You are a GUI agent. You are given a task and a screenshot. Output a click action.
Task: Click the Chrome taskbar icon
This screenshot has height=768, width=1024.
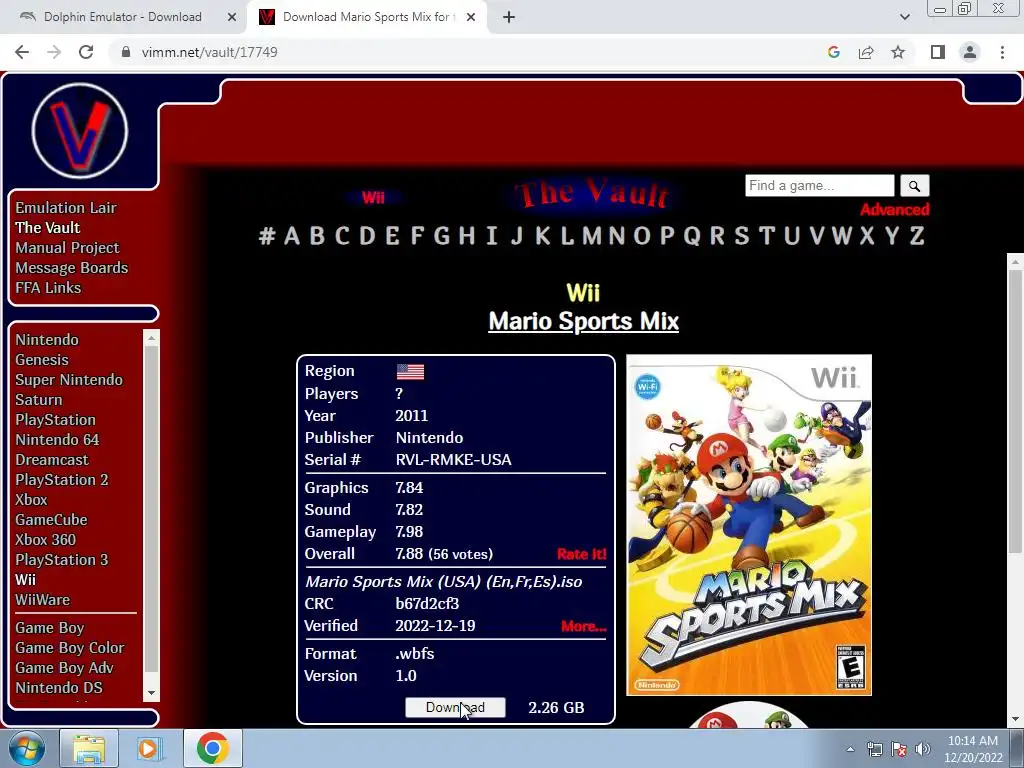point(212,748)
